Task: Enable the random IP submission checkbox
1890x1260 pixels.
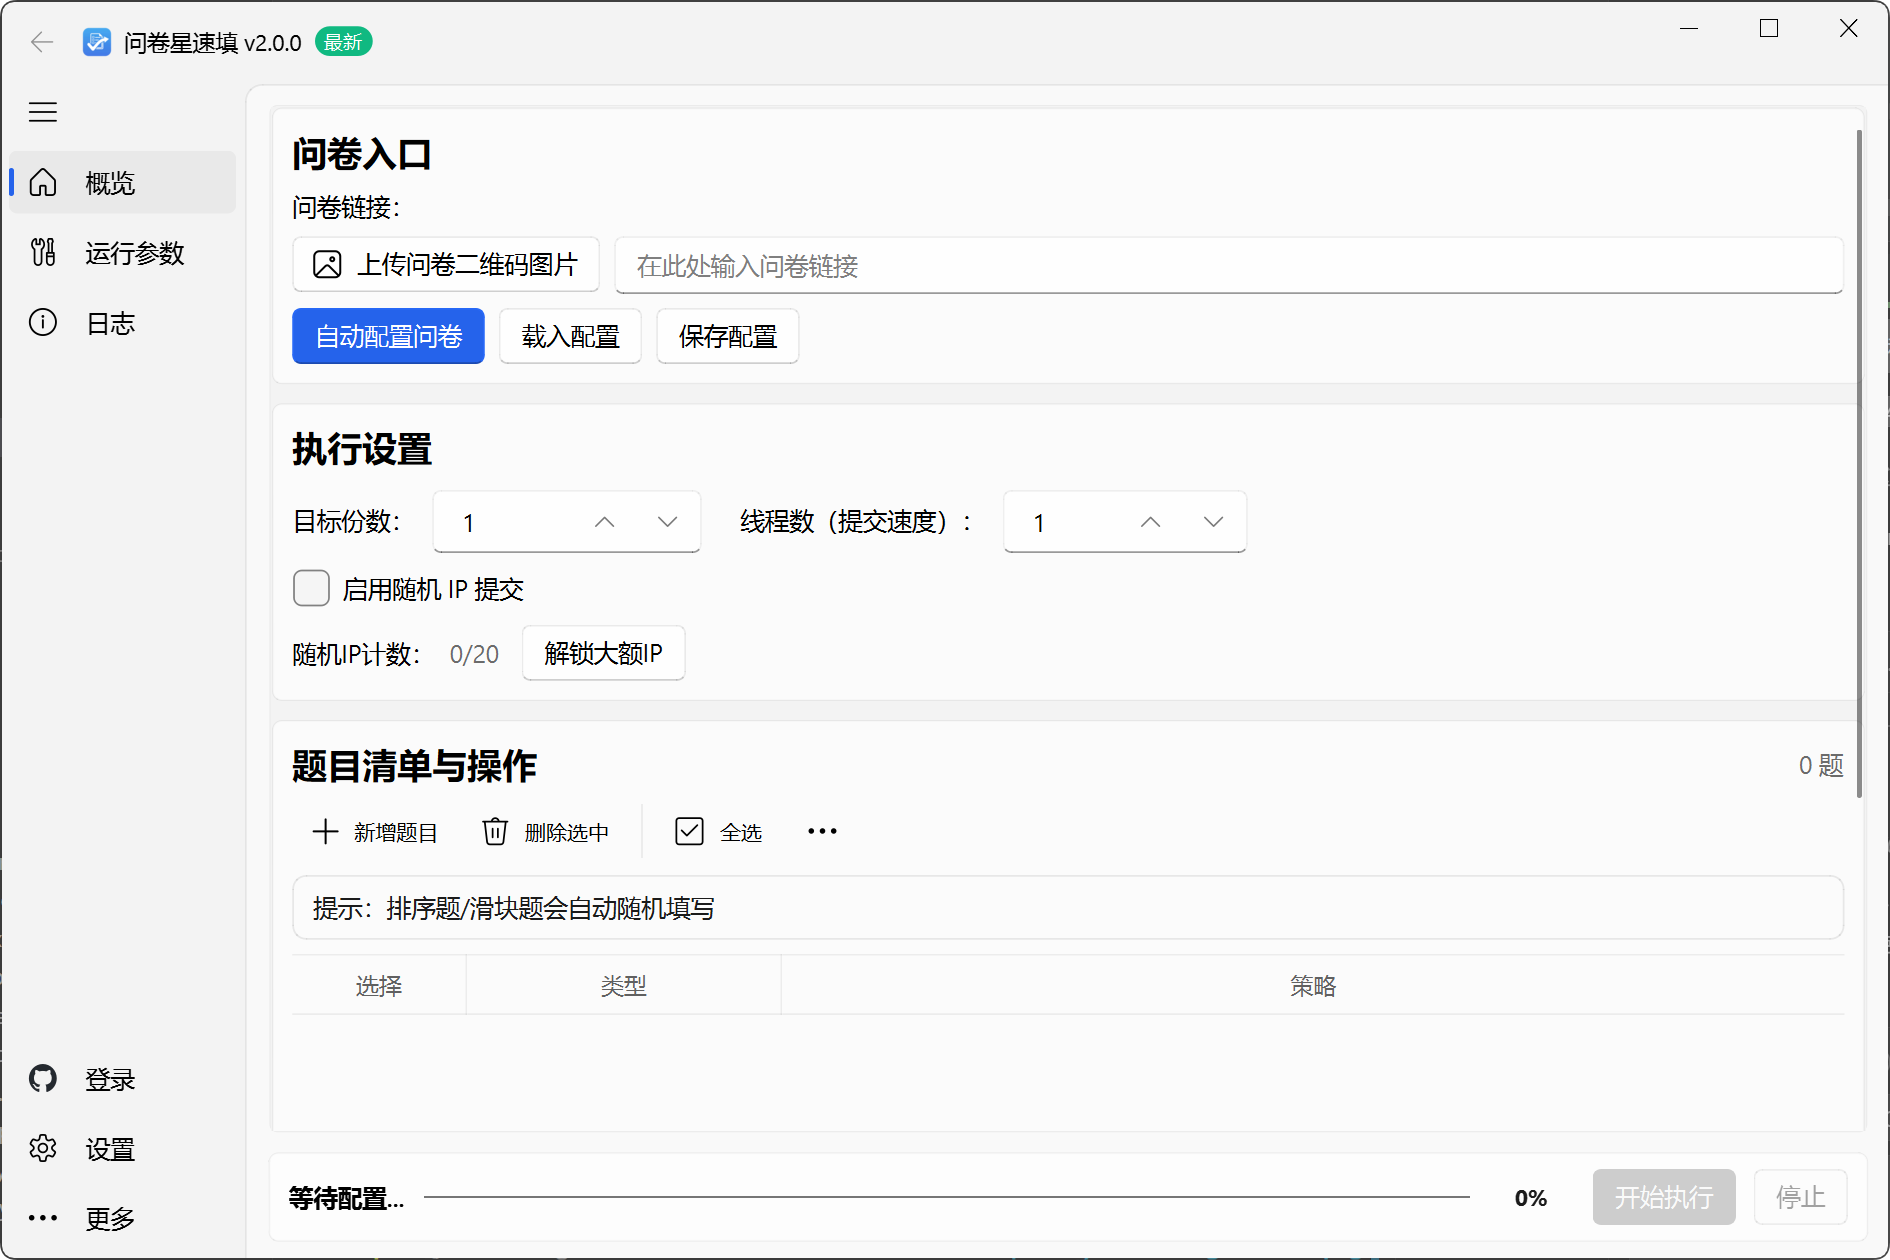Action: [x=311, y=589]
